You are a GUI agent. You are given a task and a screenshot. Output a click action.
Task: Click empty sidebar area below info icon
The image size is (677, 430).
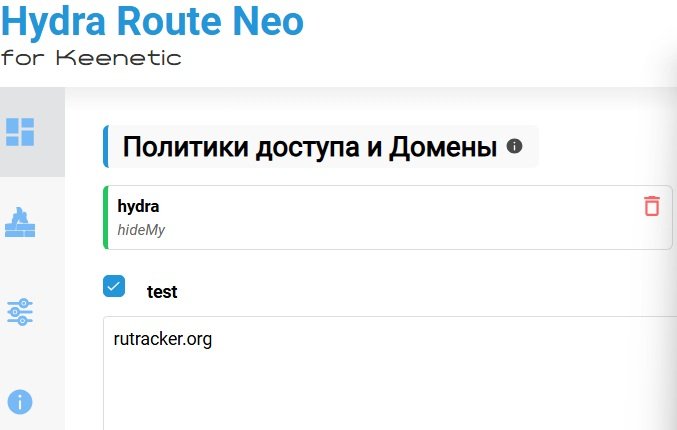(32, 424)
